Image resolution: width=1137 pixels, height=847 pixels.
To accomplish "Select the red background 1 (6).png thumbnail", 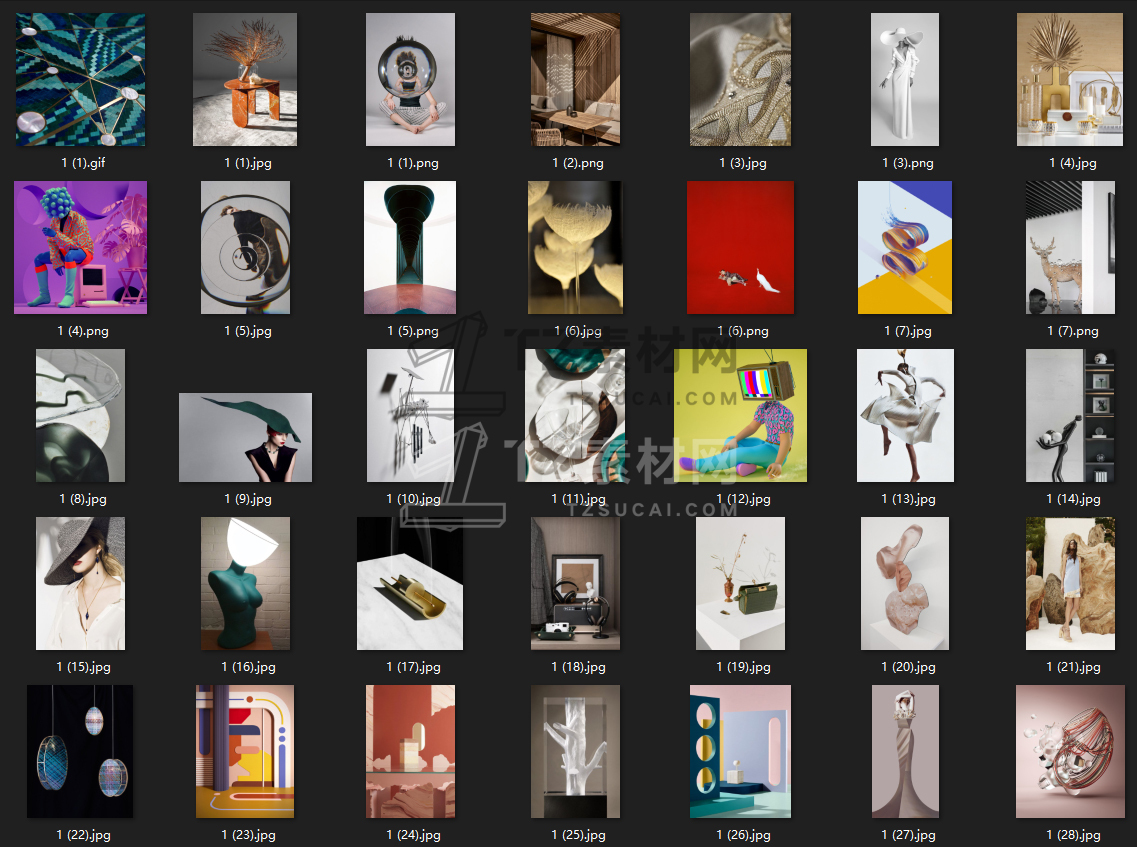I will [740, 247].
